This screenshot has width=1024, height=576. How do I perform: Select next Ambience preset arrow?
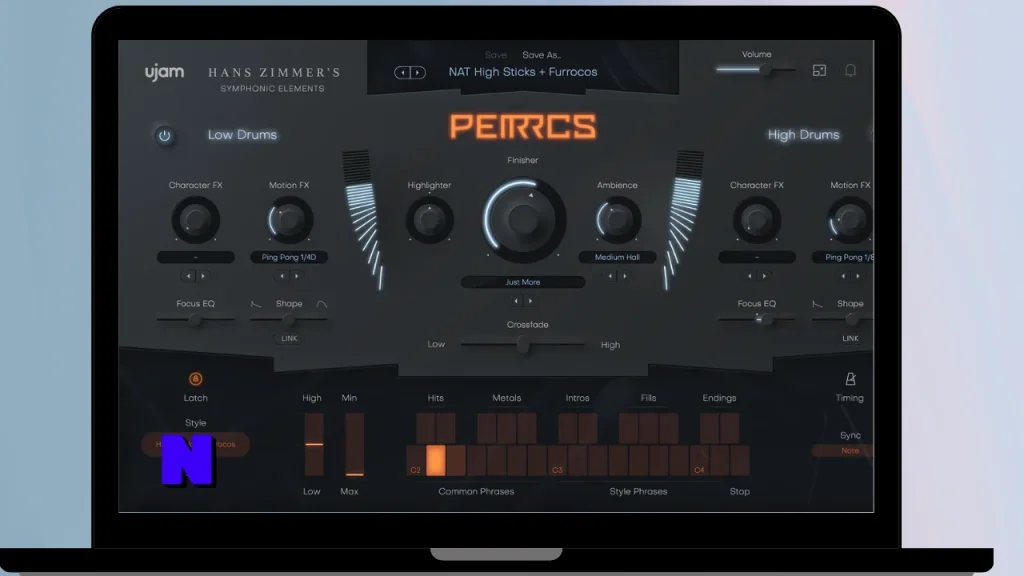[625, 276]
